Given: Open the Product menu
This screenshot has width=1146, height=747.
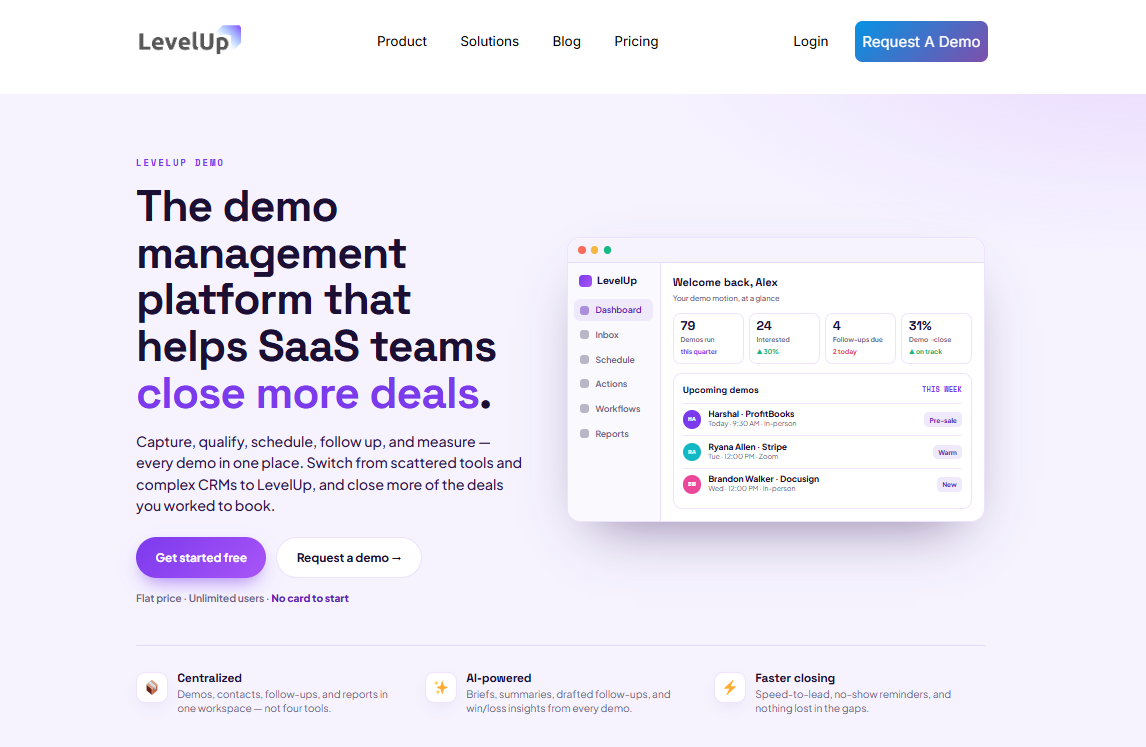Looking at the screenshot, I should click(401, 42).
